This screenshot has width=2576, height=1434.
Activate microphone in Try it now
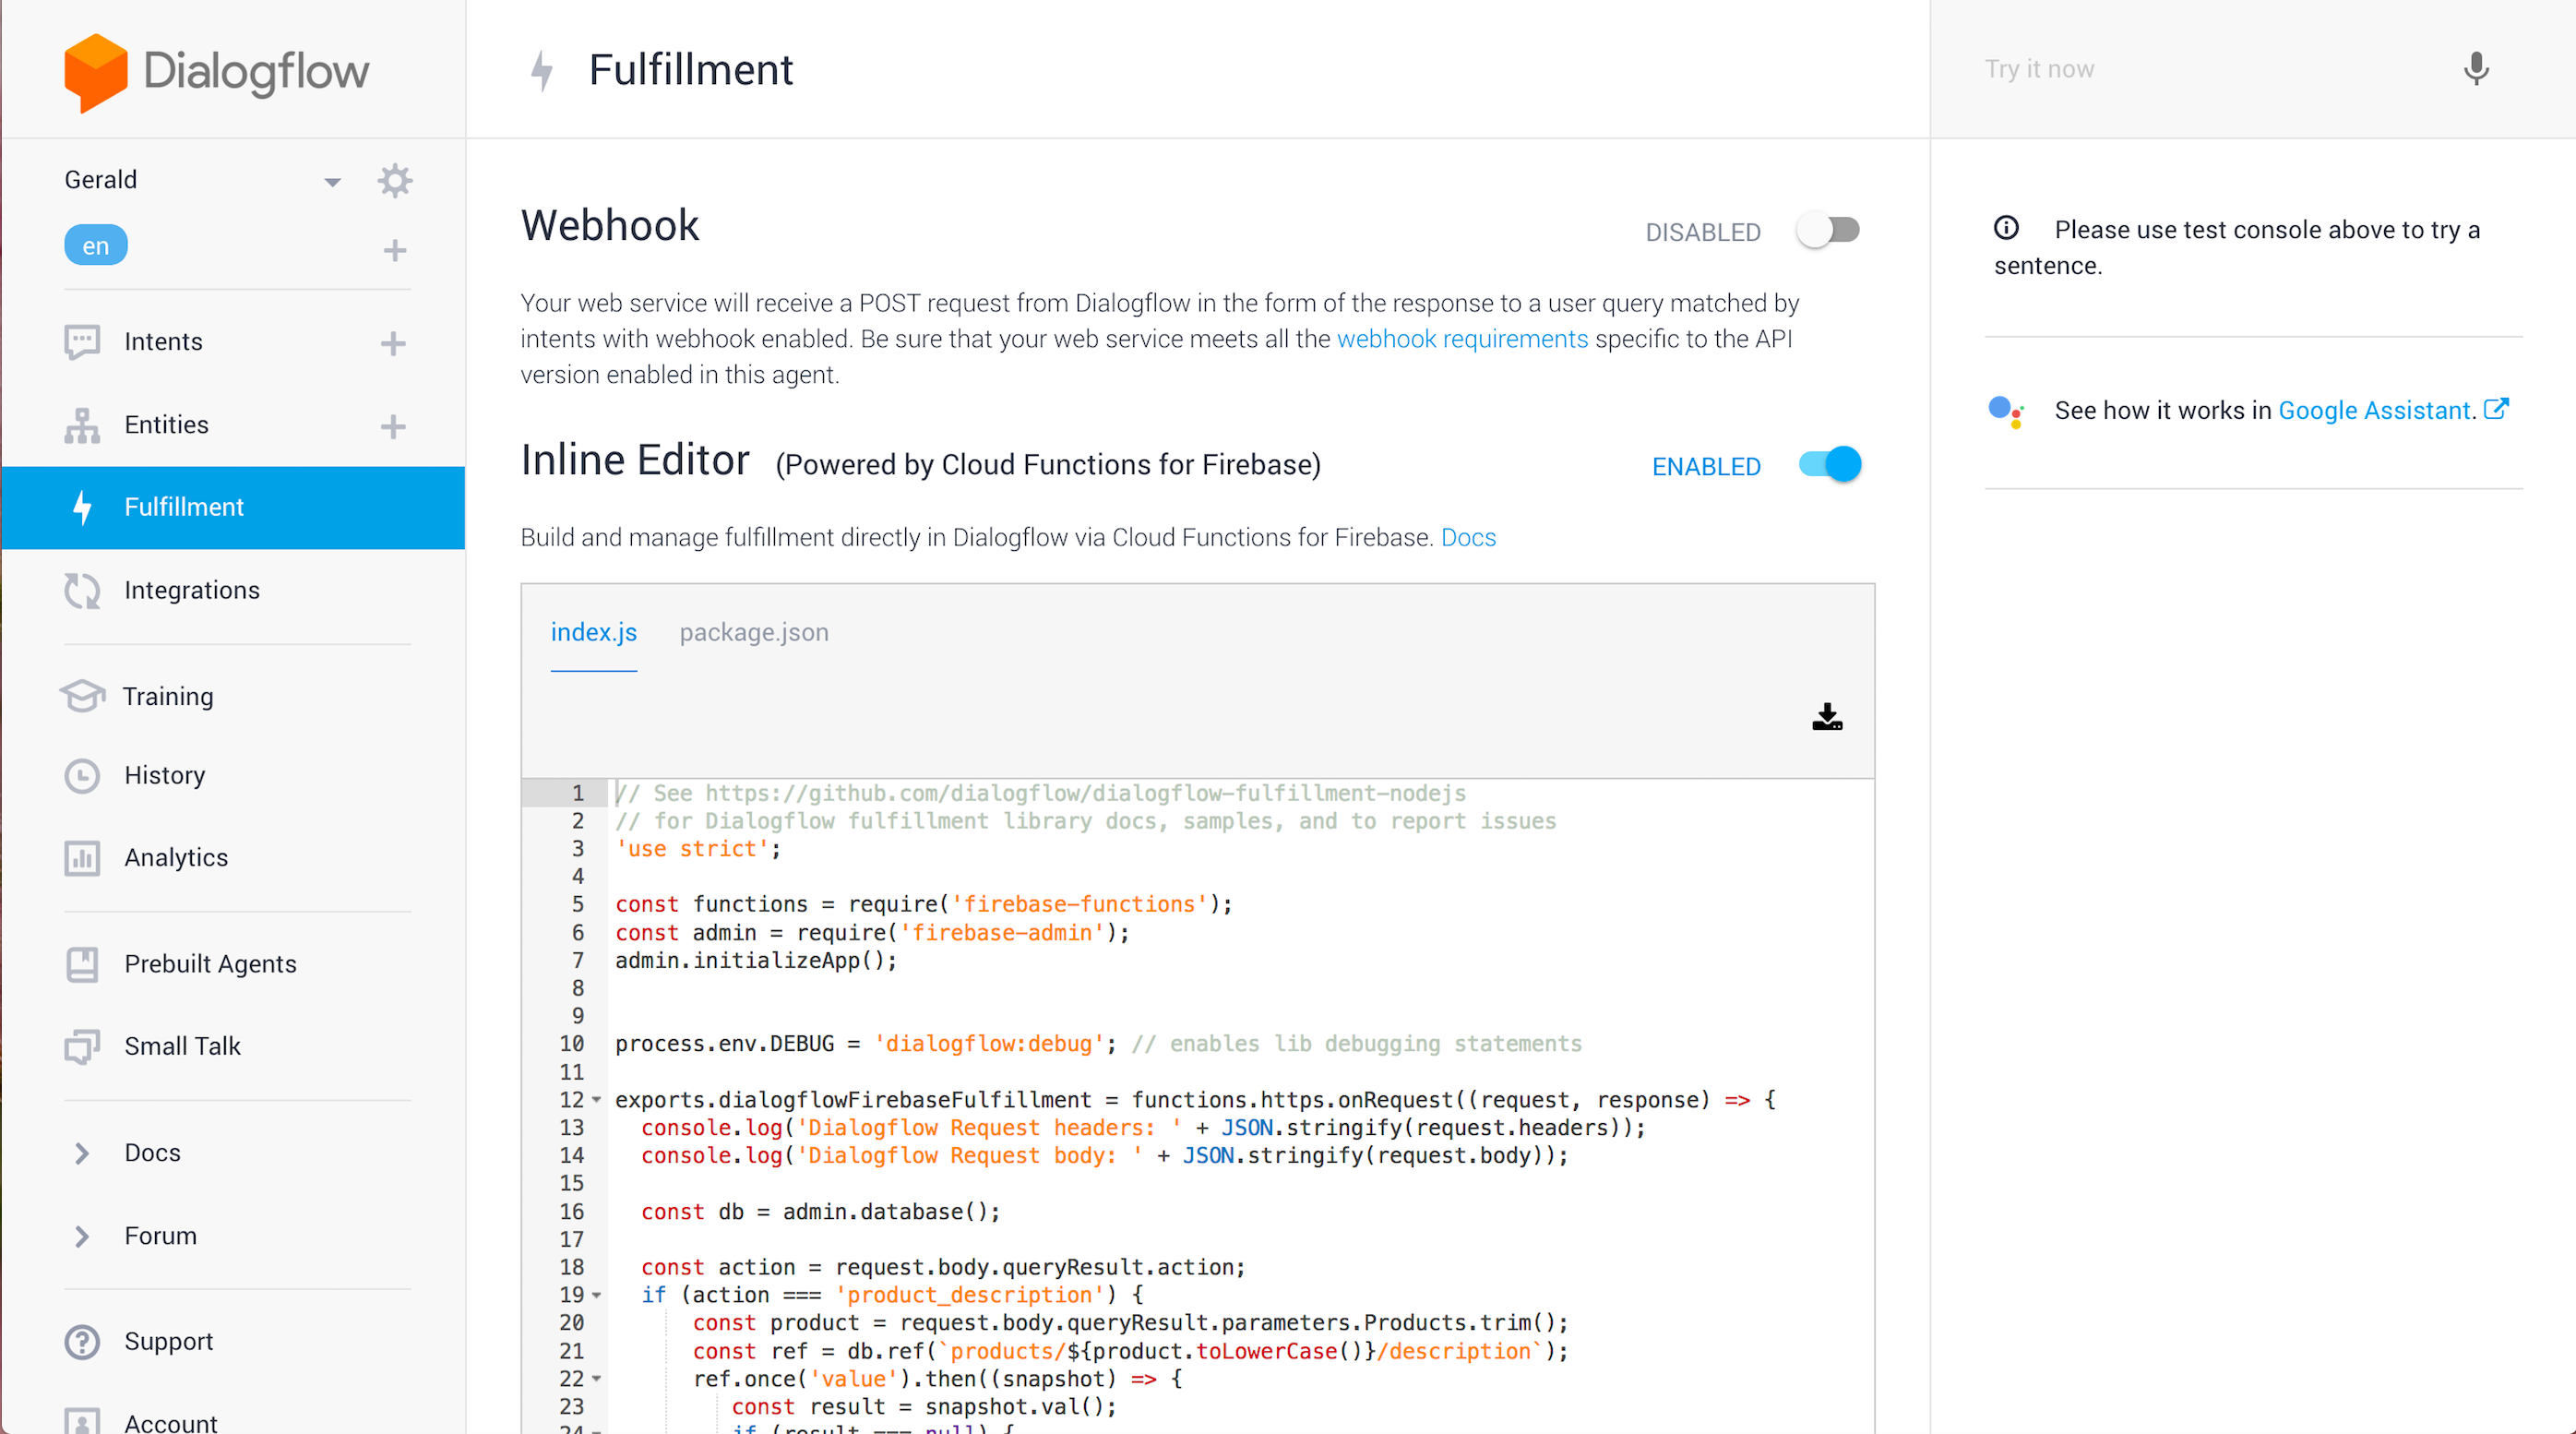point(2476,69)
